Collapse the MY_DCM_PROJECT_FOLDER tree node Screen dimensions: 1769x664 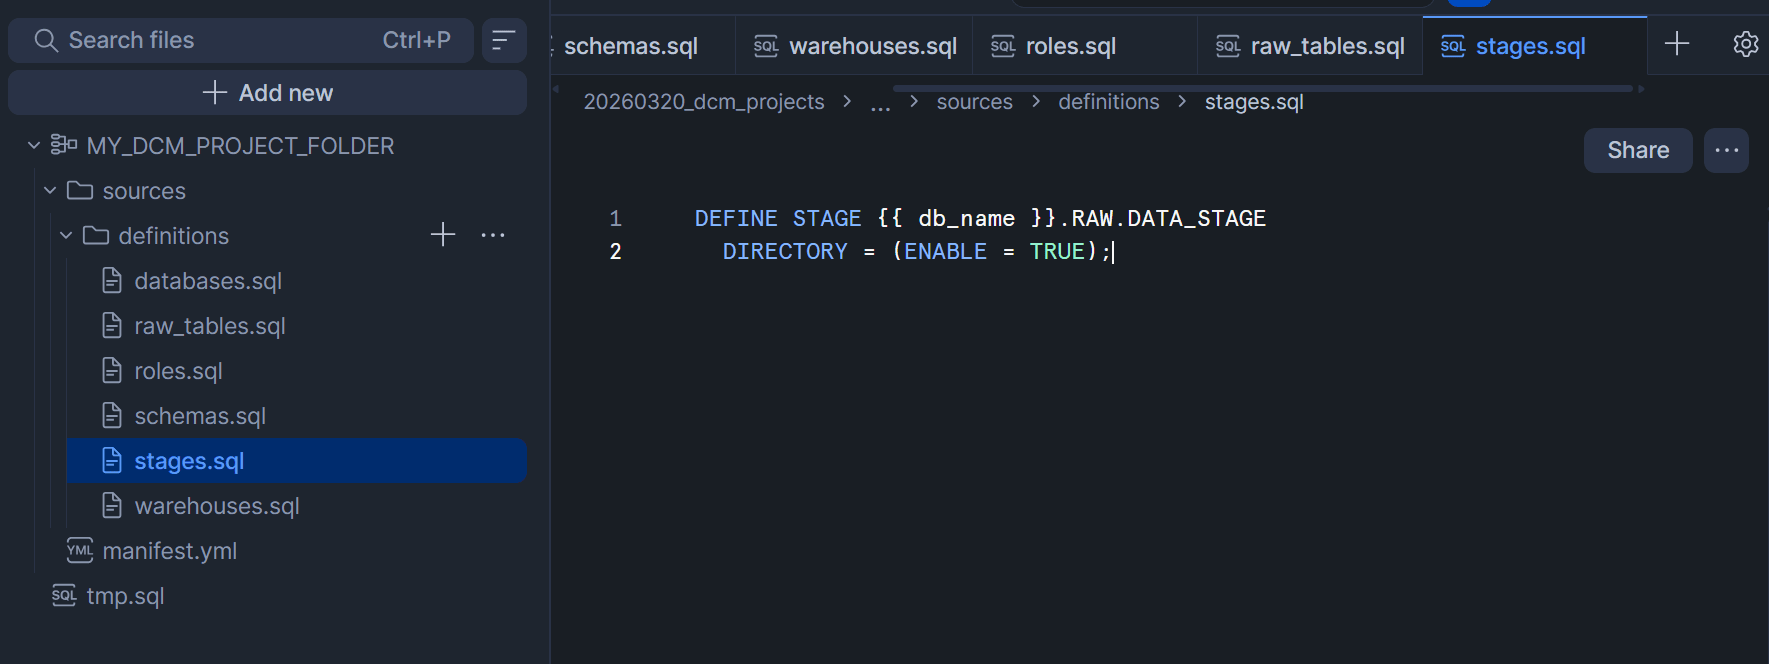tap(34, 146)
